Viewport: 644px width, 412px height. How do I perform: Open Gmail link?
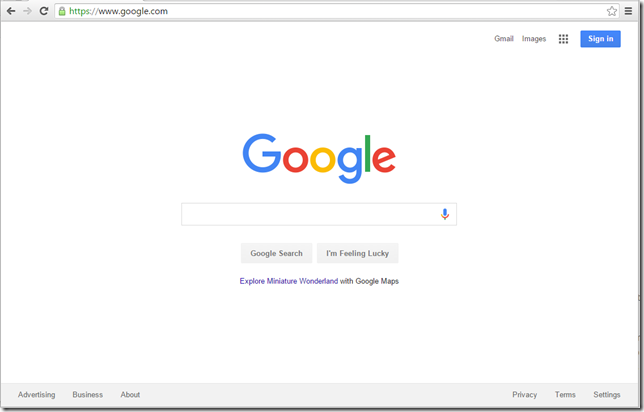coord(504,39)
